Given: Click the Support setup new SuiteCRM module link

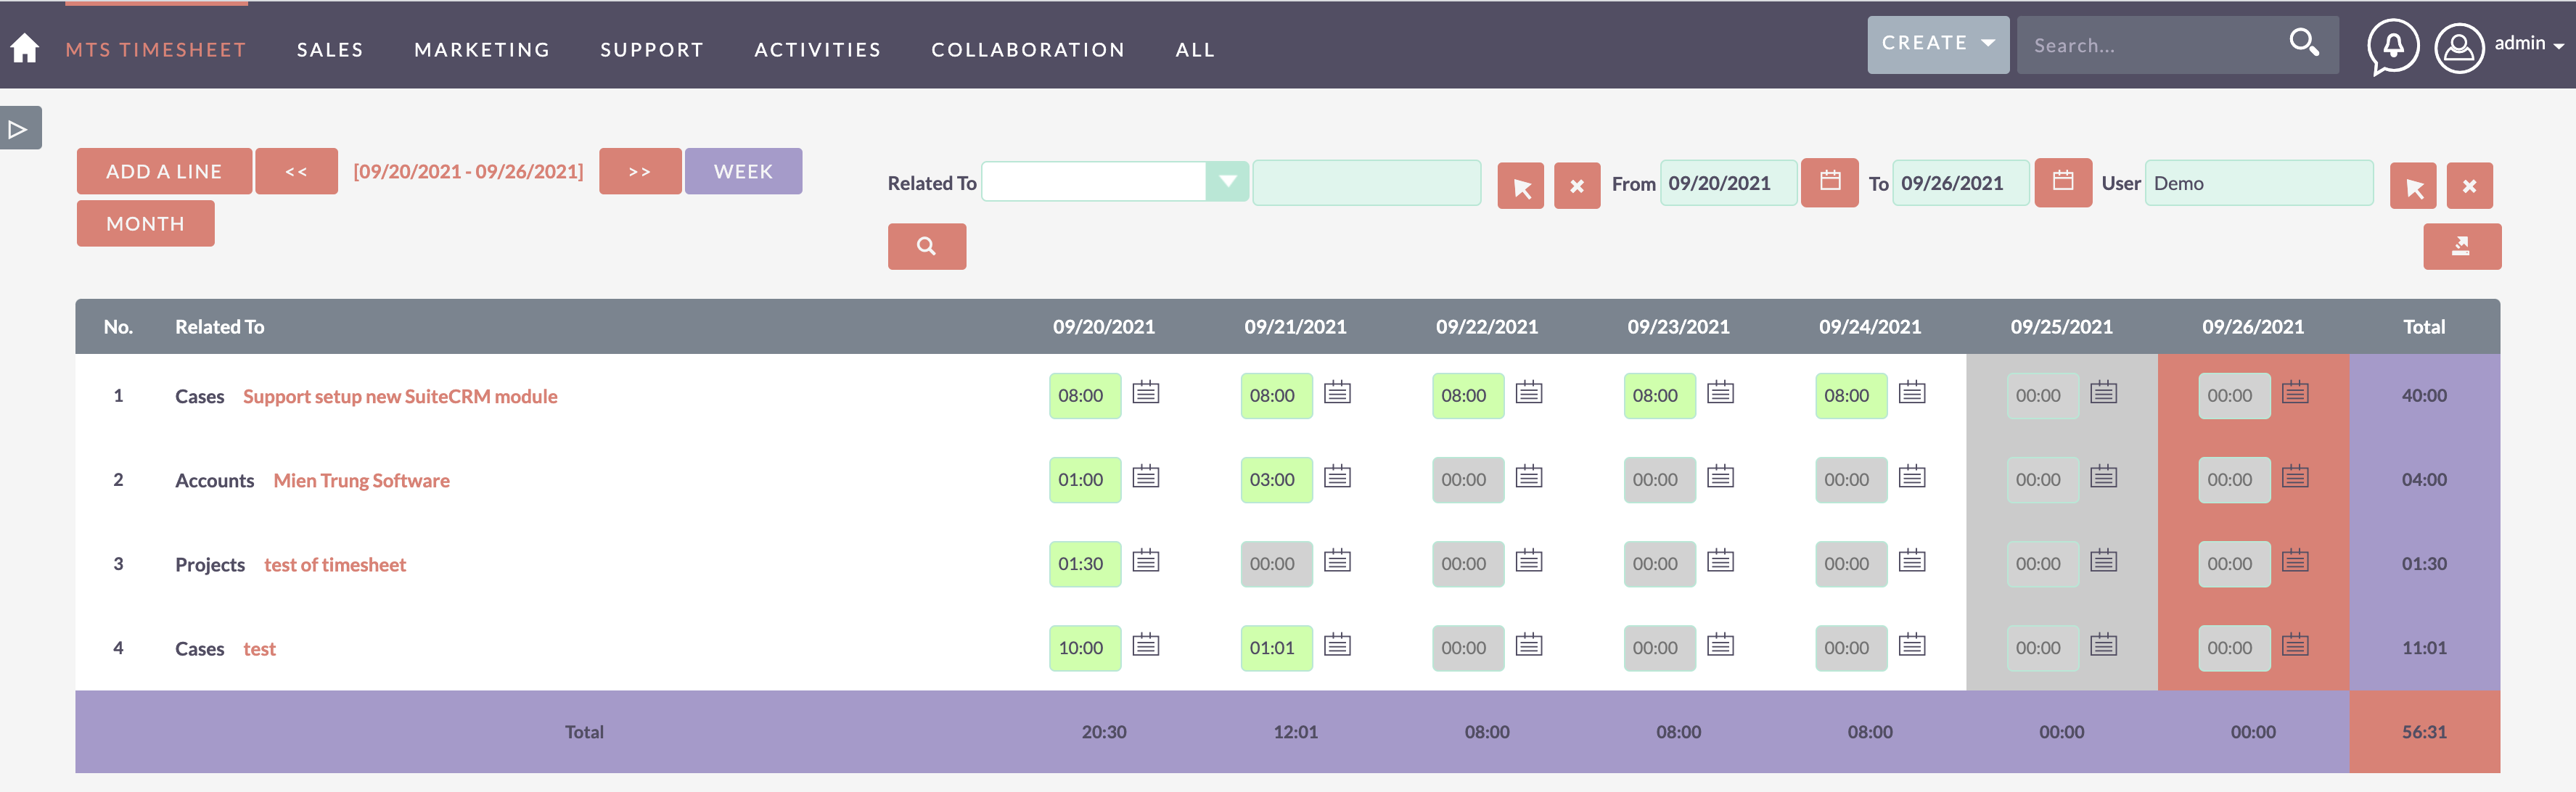Looking at the screenshot, I should tap(399, 396).
